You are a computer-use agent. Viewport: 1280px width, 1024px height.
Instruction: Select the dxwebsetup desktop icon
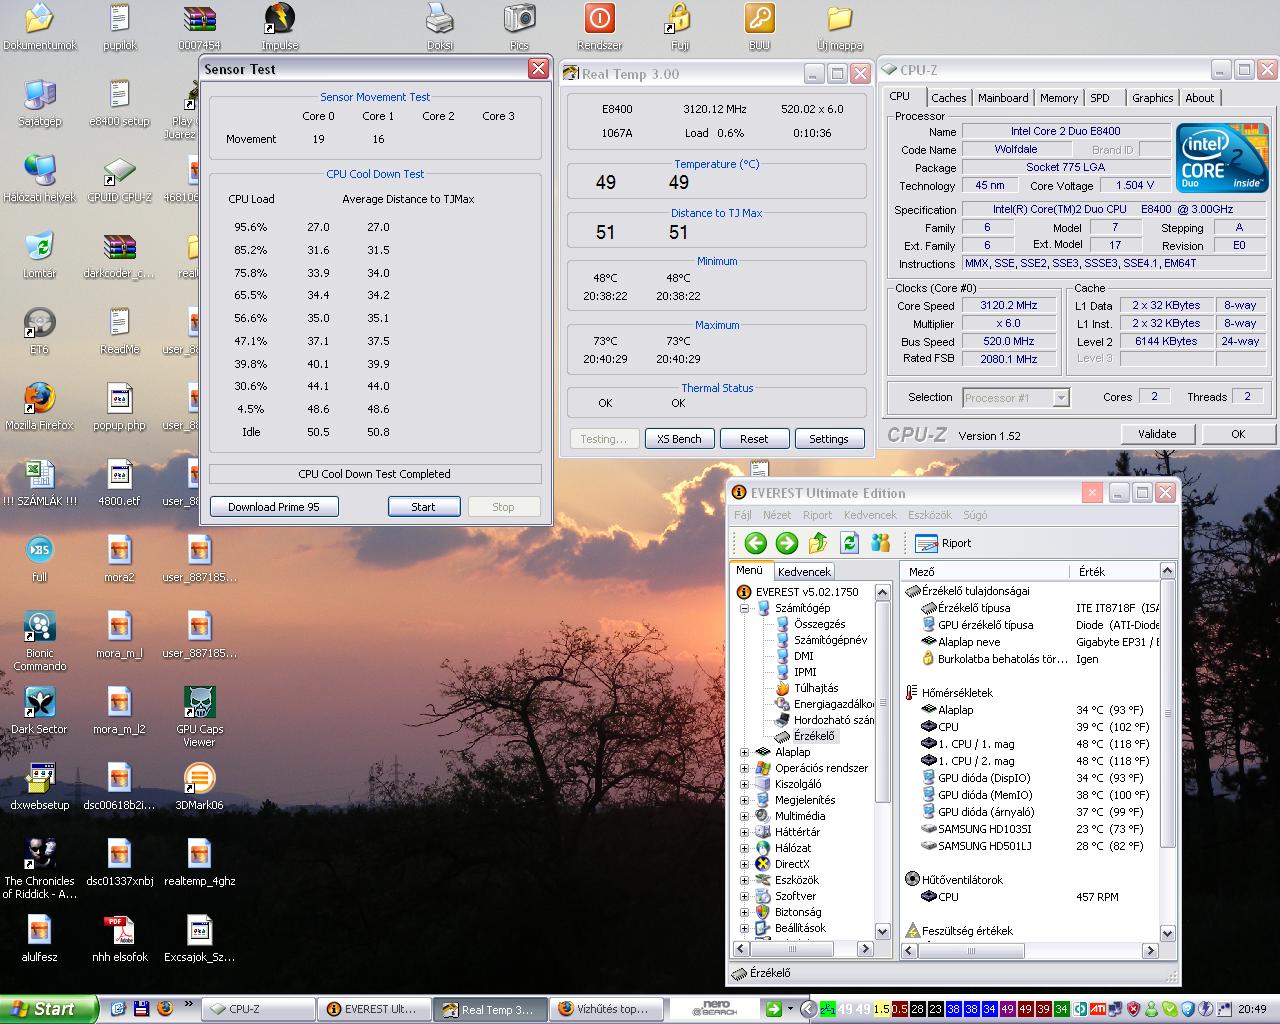pyautogui.click(x=39, y=786)
